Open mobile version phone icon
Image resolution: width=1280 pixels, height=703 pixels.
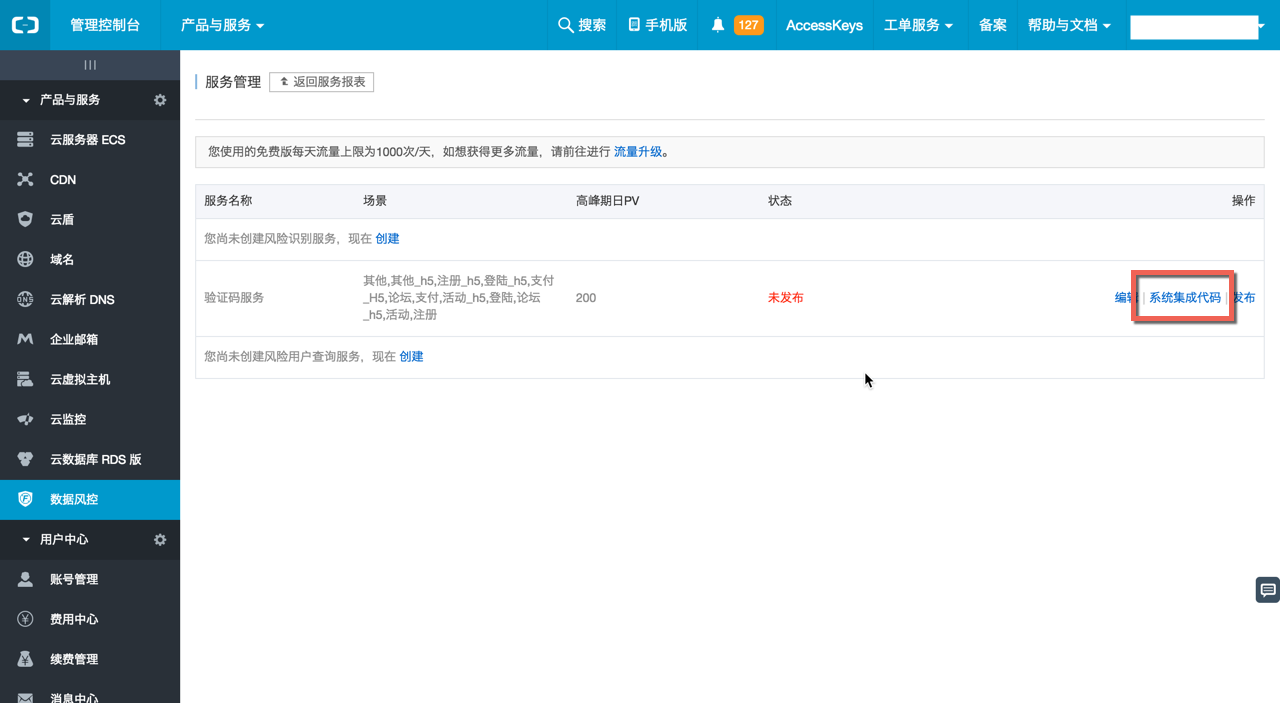(x=634, y=24)
